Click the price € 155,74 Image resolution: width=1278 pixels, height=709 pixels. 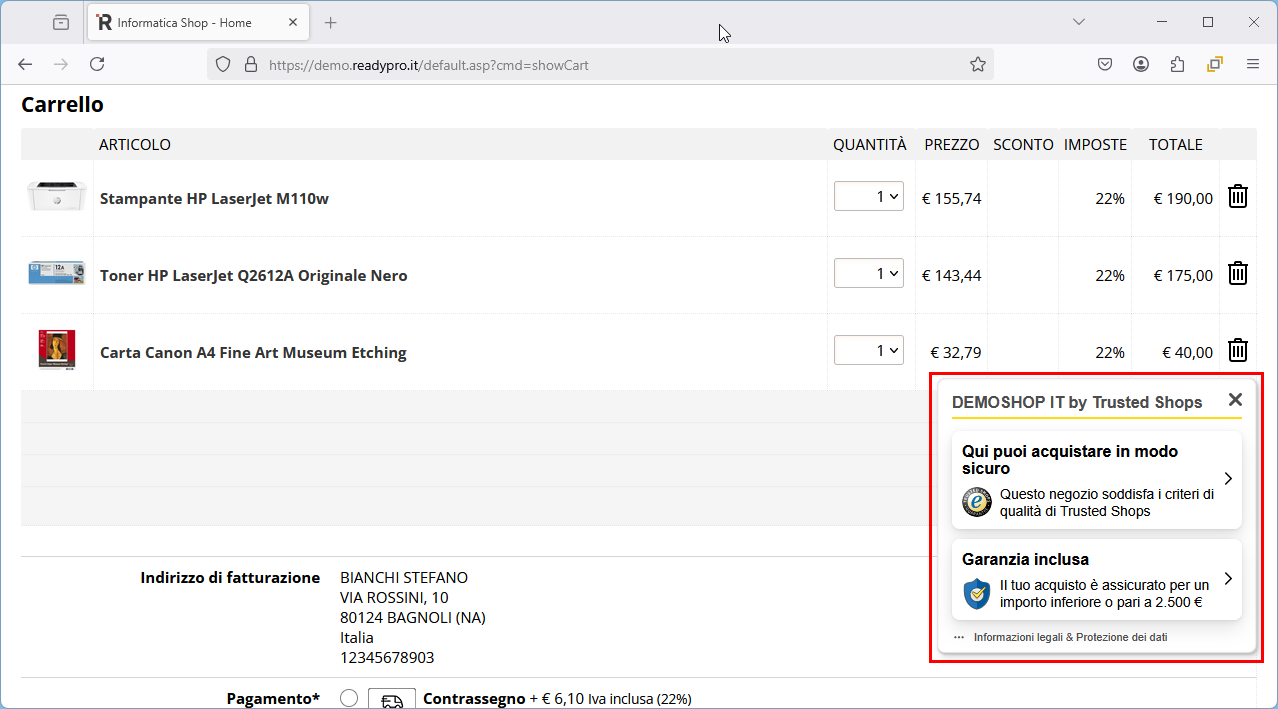point(951,198)
